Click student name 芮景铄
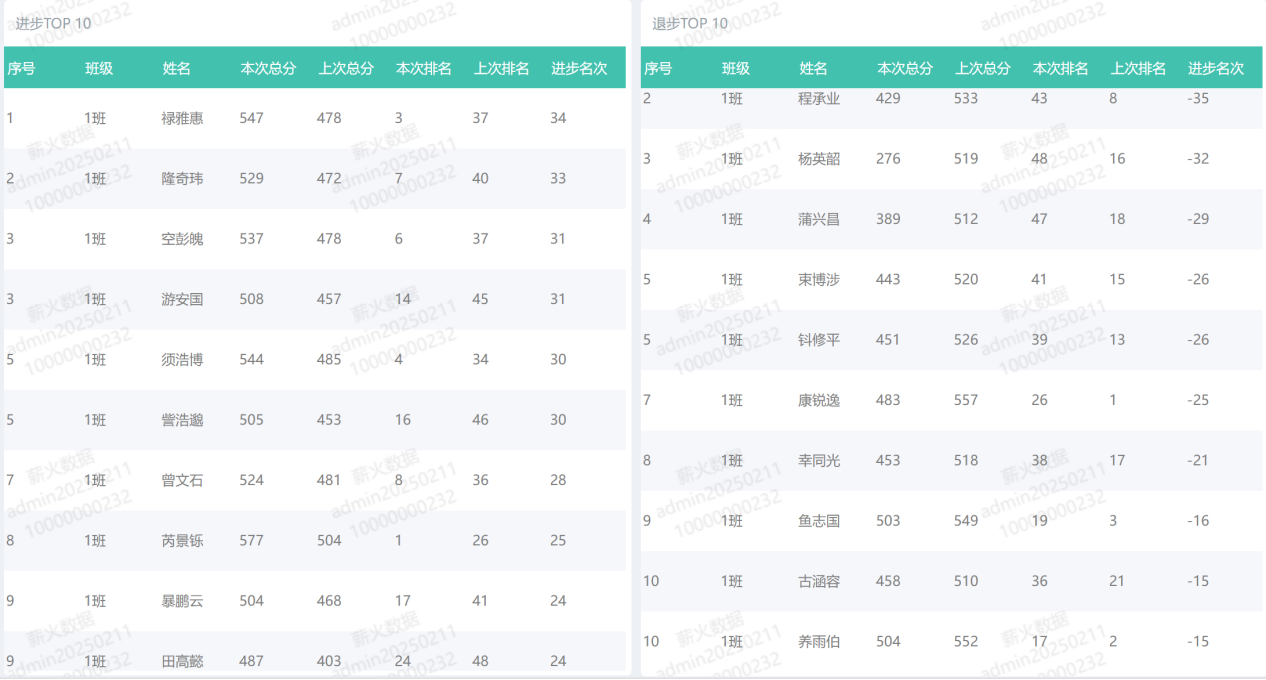Image resolution: width=1266 pixels, height=680 pixels. 182,541
